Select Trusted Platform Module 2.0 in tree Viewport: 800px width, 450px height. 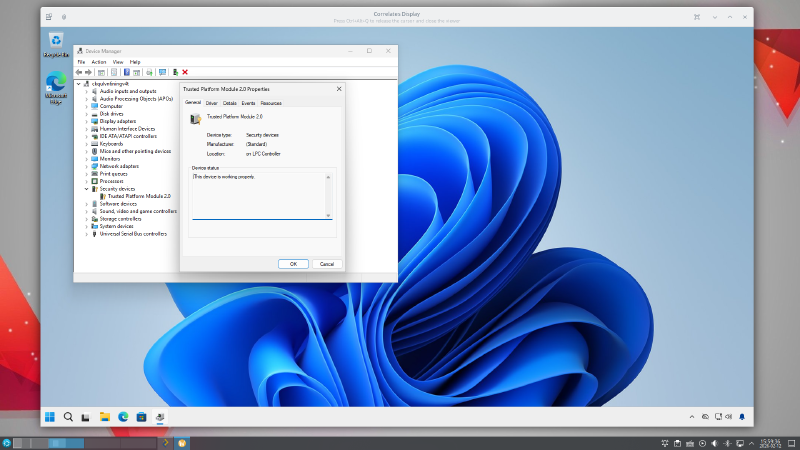139,196
